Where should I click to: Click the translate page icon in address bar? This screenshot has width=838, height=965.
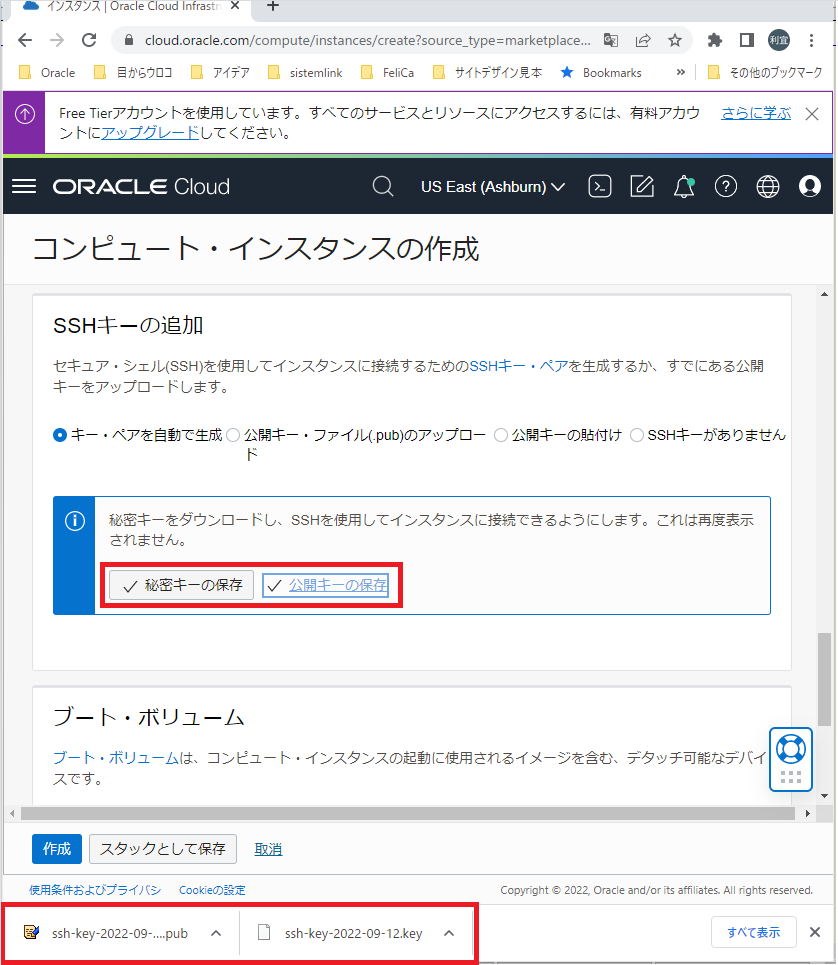tap(610, 41)
